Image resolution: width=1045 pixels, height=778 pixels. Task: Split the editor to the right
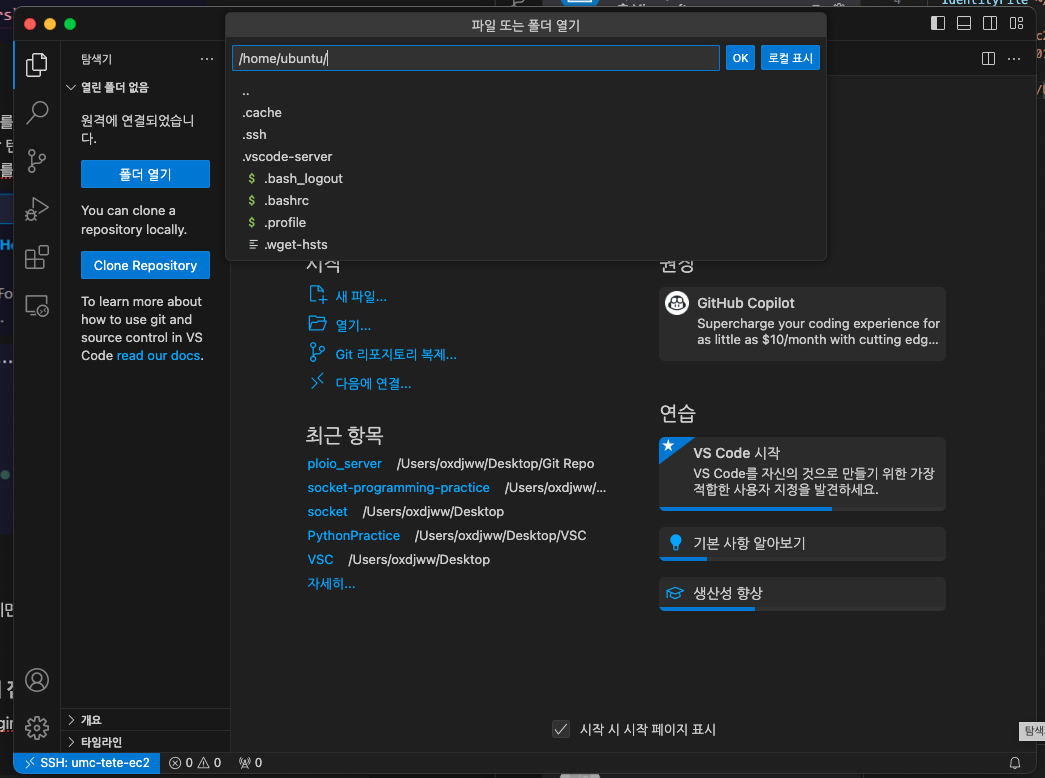click(x=988, y=59)
